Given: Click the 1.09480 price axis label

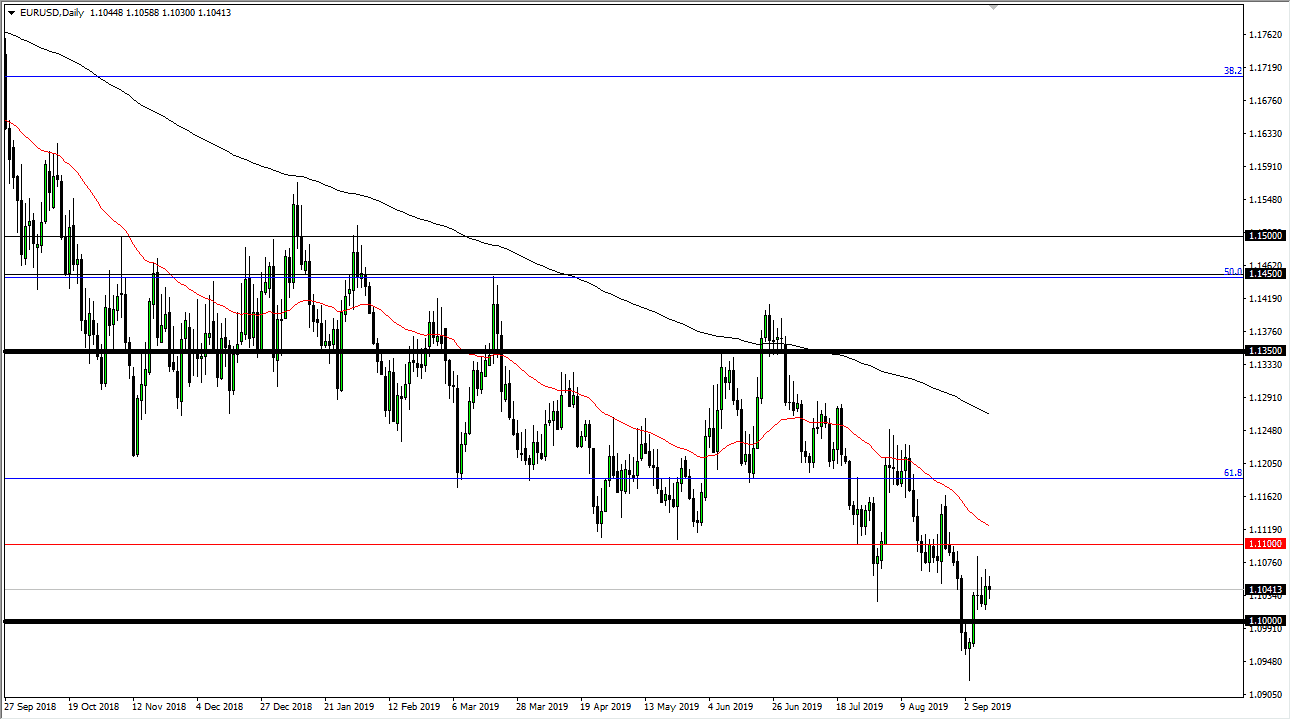Looking at the screenshot, I should (1265, 662).
